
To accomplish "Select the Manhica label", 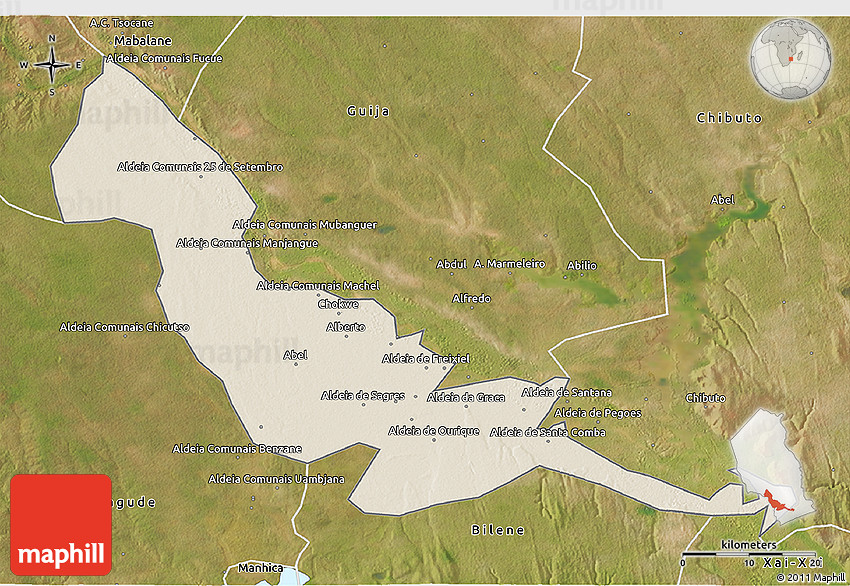I will pyautogui.click(x=260, y=568).
